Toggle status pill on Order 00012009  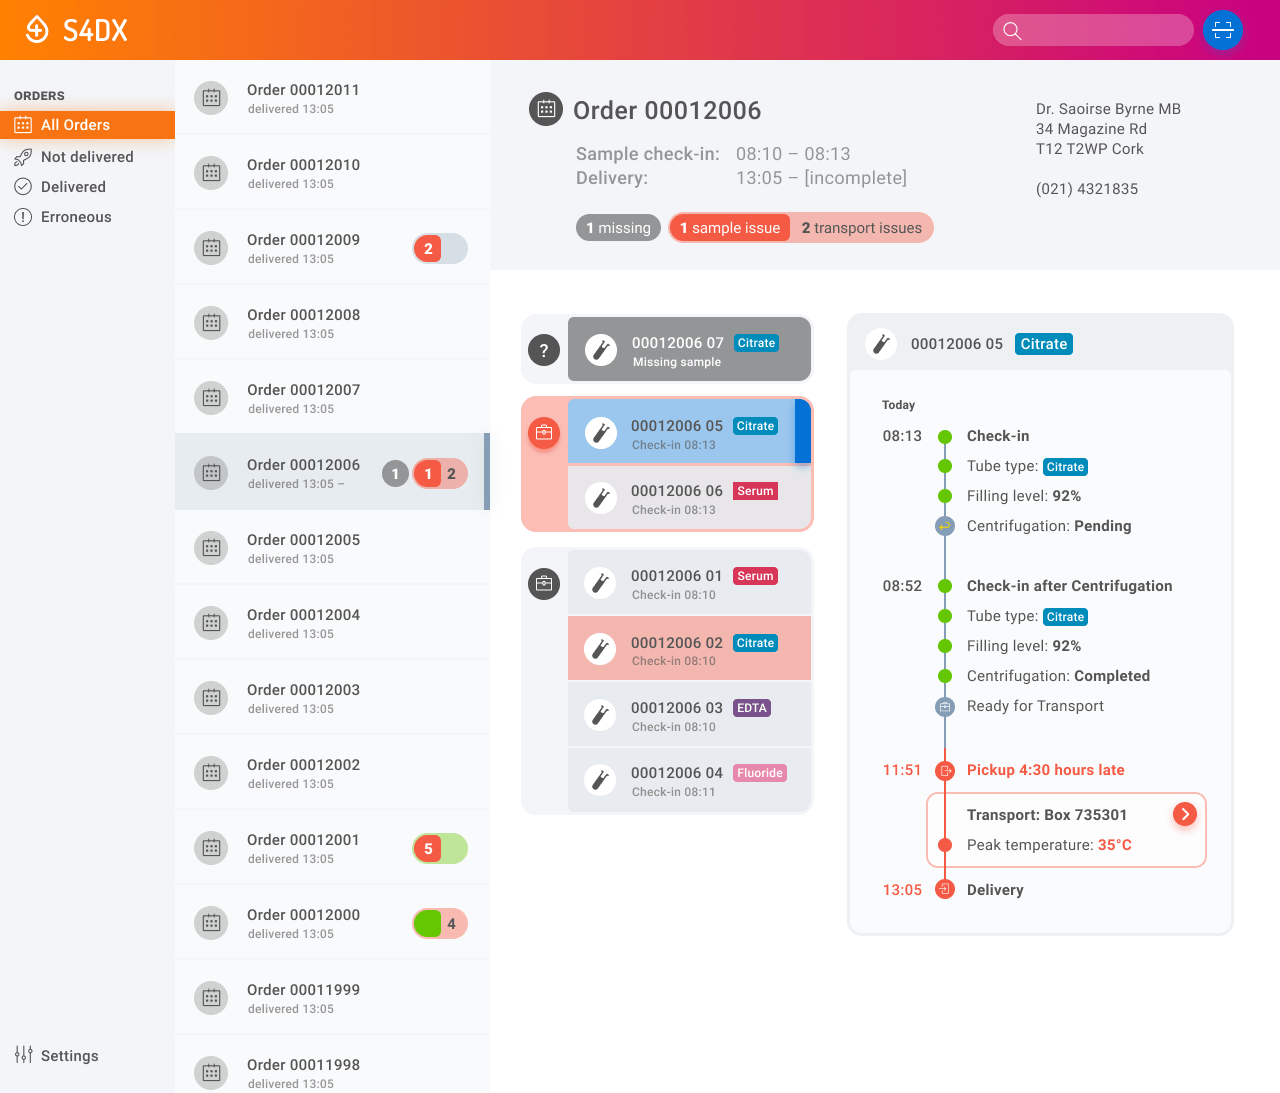[440, 249]
